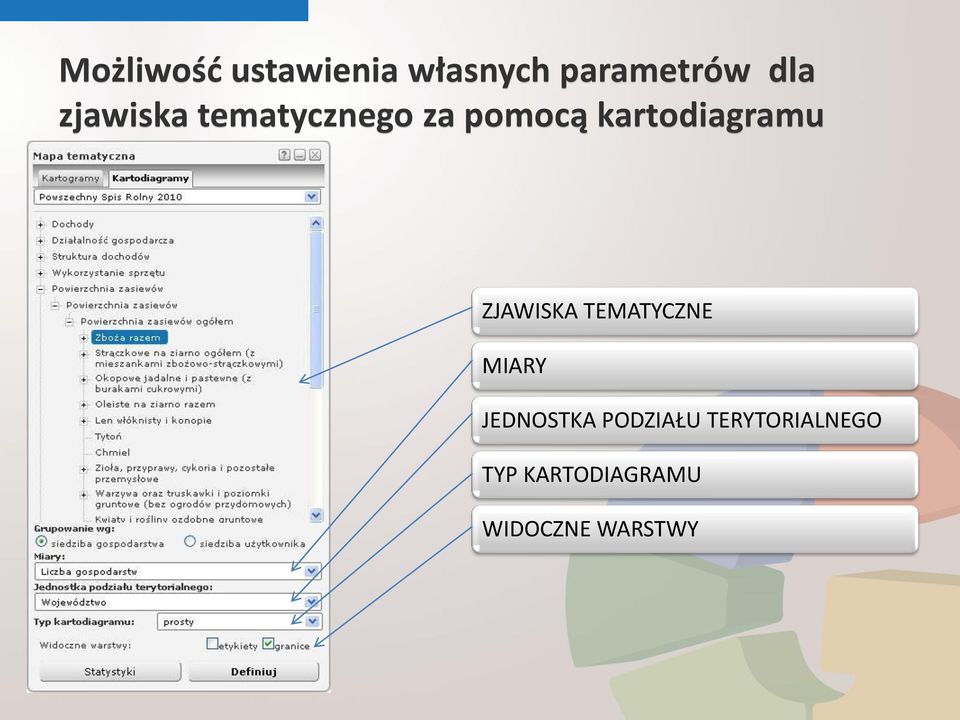Image resolution: width=960 pixels, height=720 pixels.
Task: Uncheck the granice layer checkbox
Action: (268, 643)
